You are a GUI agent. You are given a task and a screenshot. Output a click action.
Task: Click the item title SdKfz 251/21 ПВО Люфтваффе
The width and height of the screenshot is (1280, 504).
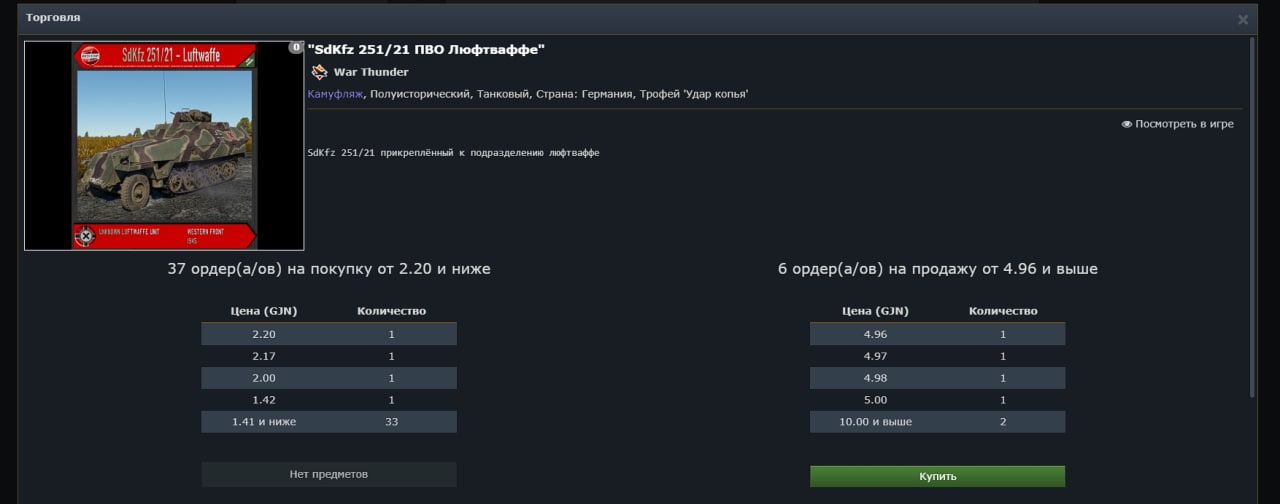click(427, 49)
